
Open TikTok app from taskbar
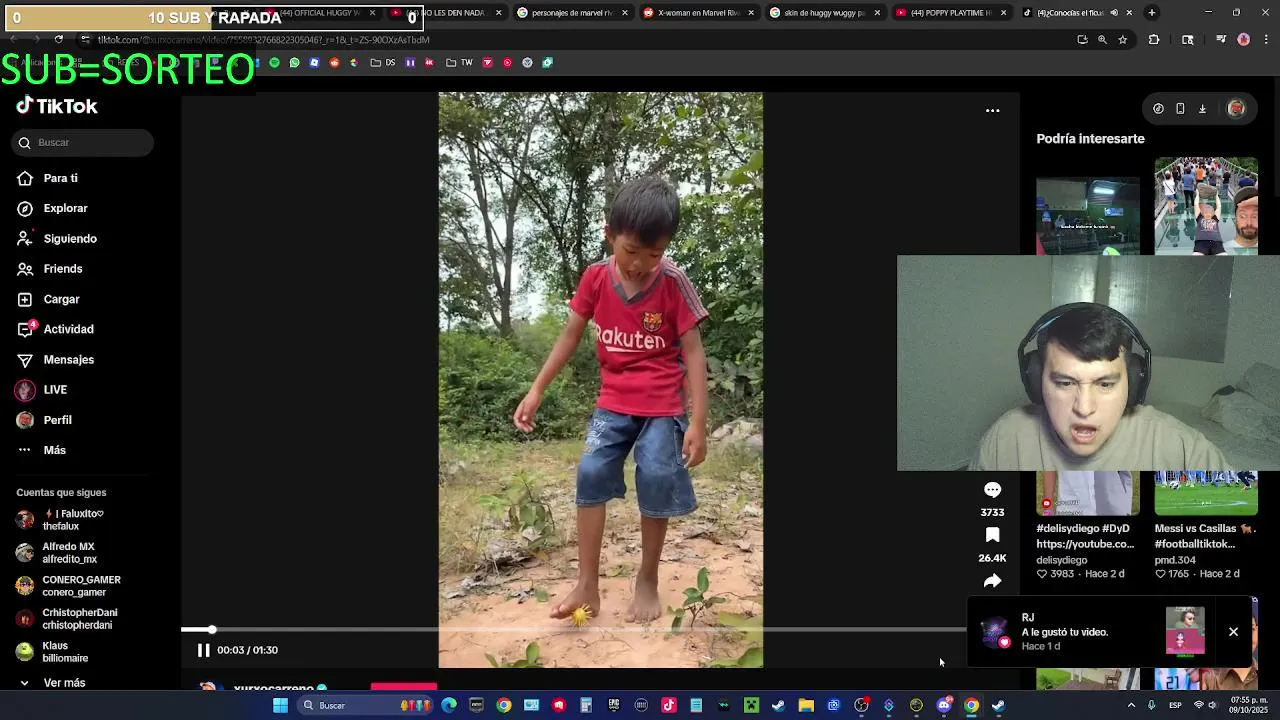669,705
